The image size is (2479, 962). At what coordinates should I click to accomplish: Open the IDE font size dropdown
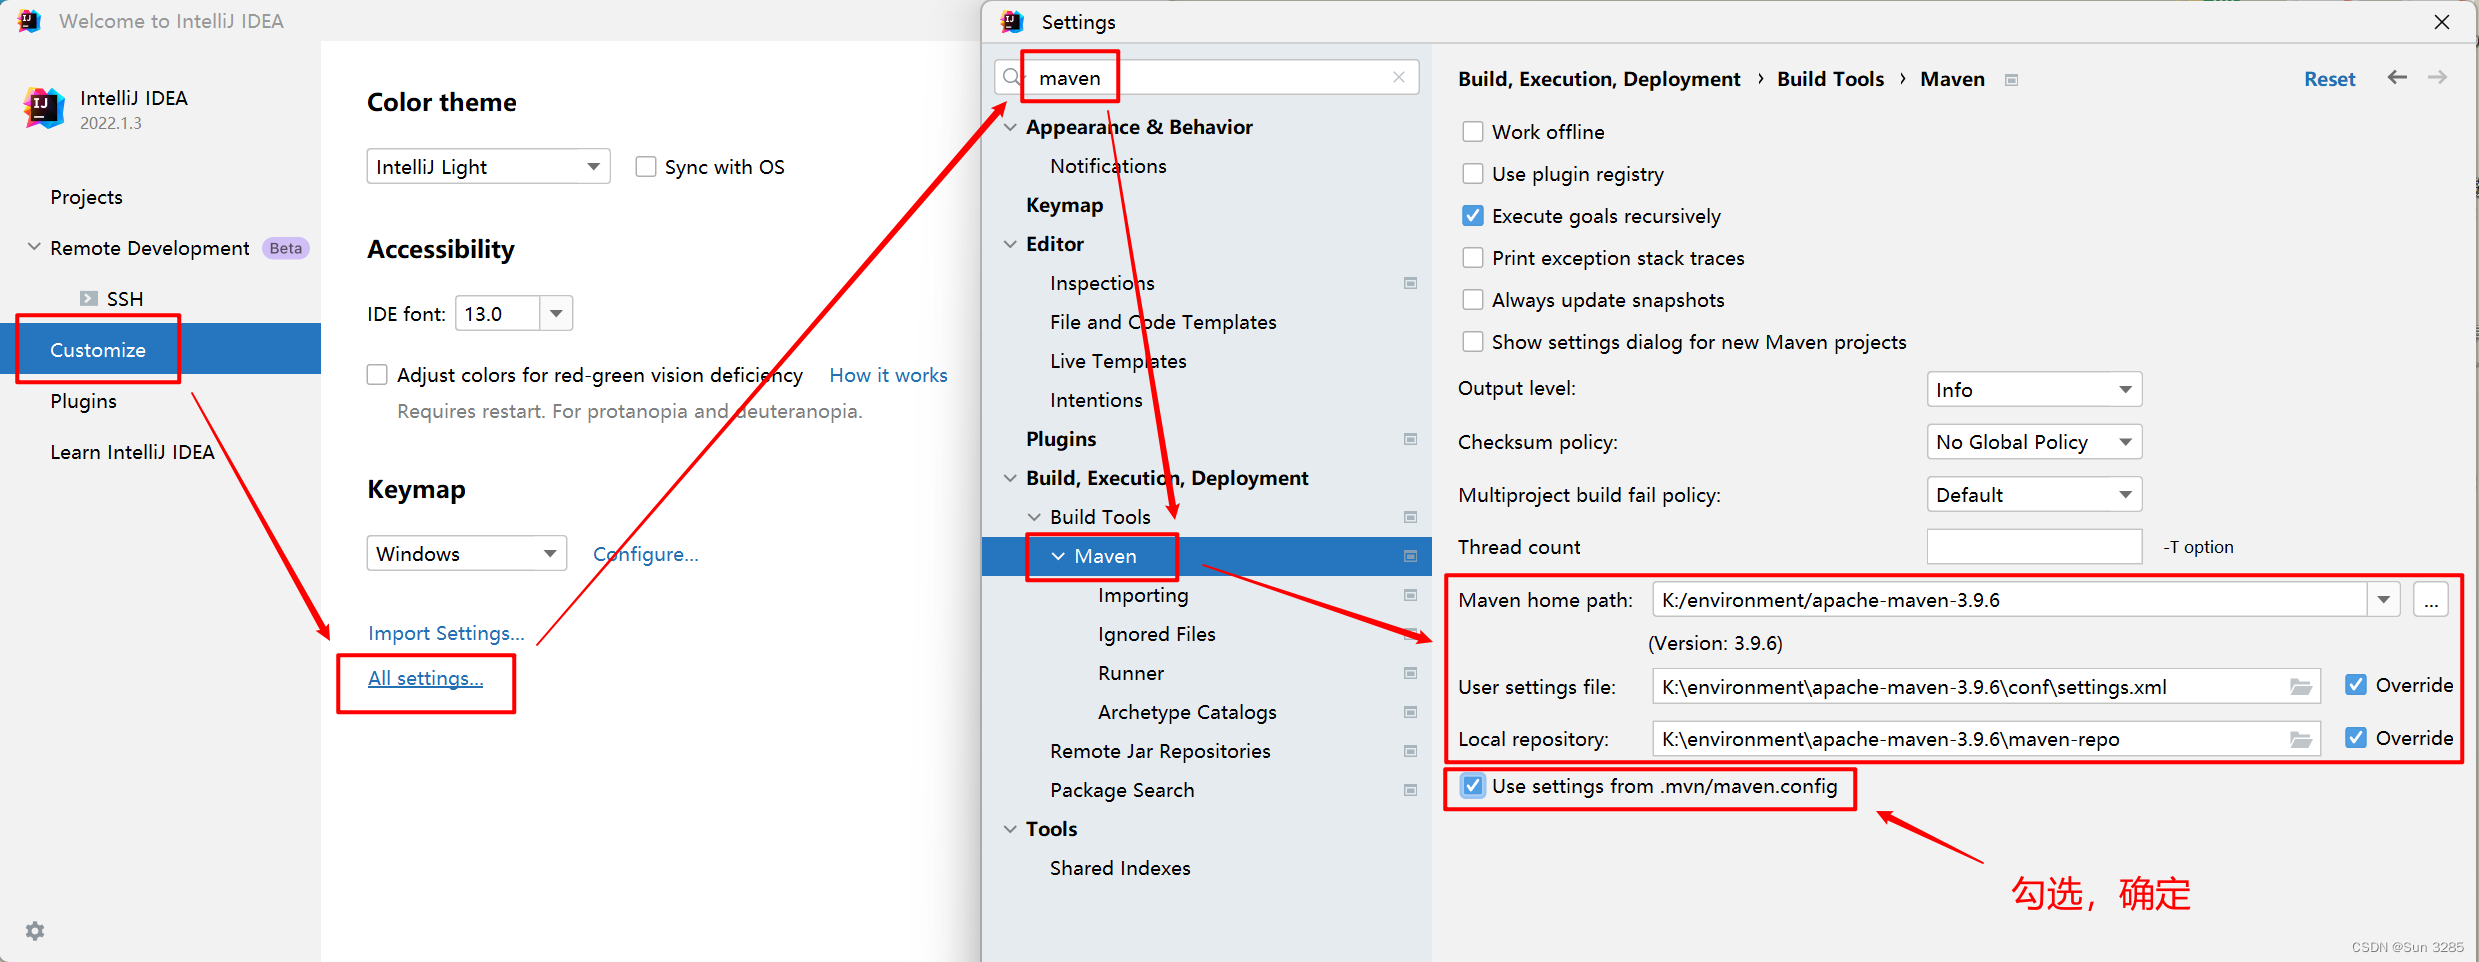tap(556, 314)
